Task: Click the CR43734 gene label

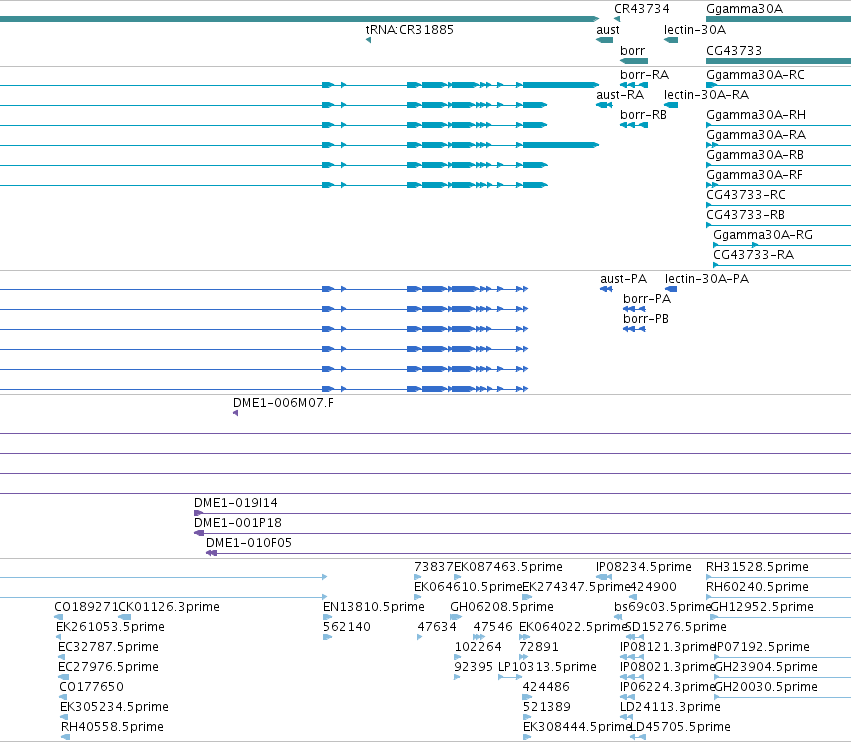Action: 642,9
